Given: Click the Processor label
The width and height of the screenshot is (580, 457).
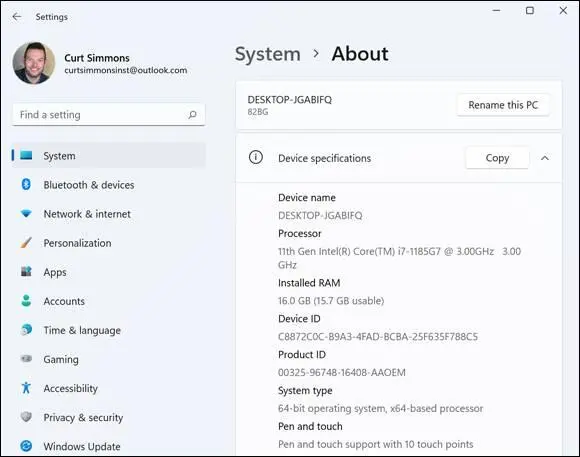Looking at the screenshot, I should 300,233.
